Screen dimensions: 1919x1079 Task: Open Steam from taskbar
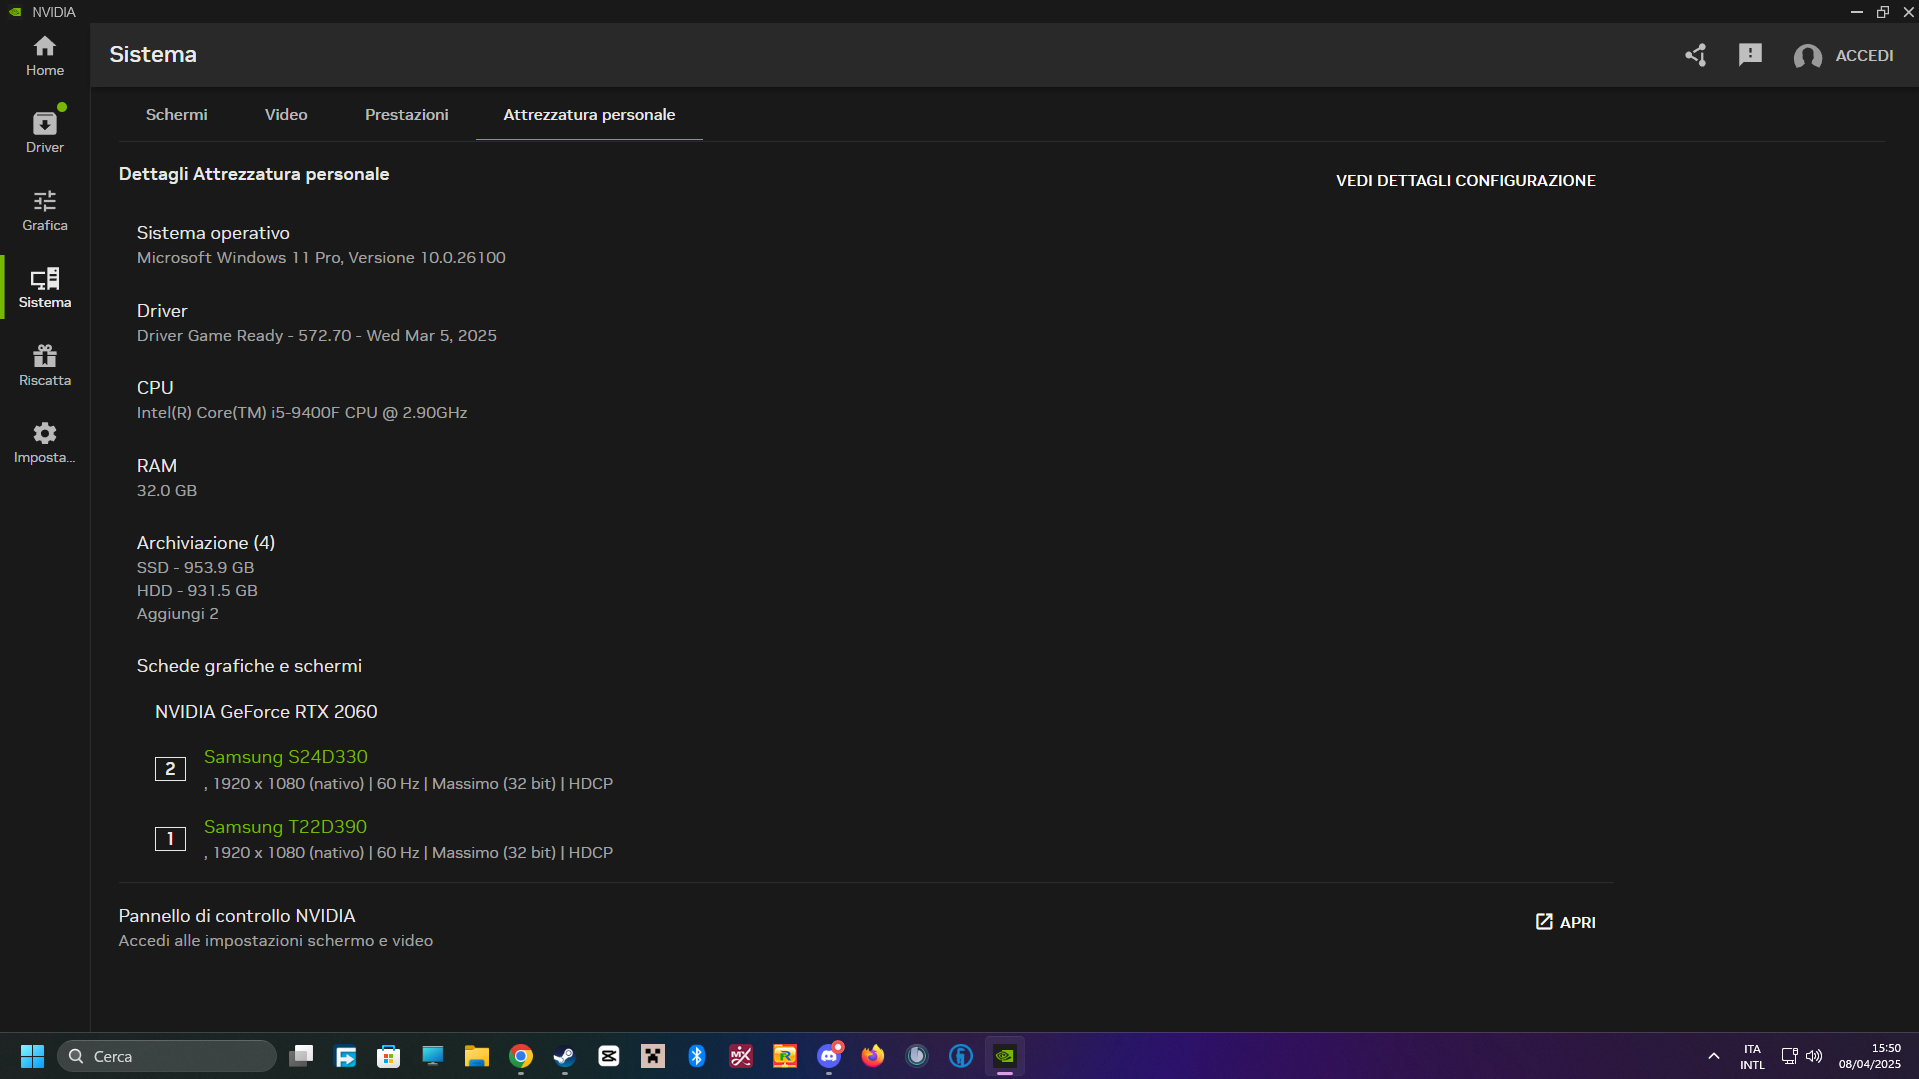tap(565, 1056)
